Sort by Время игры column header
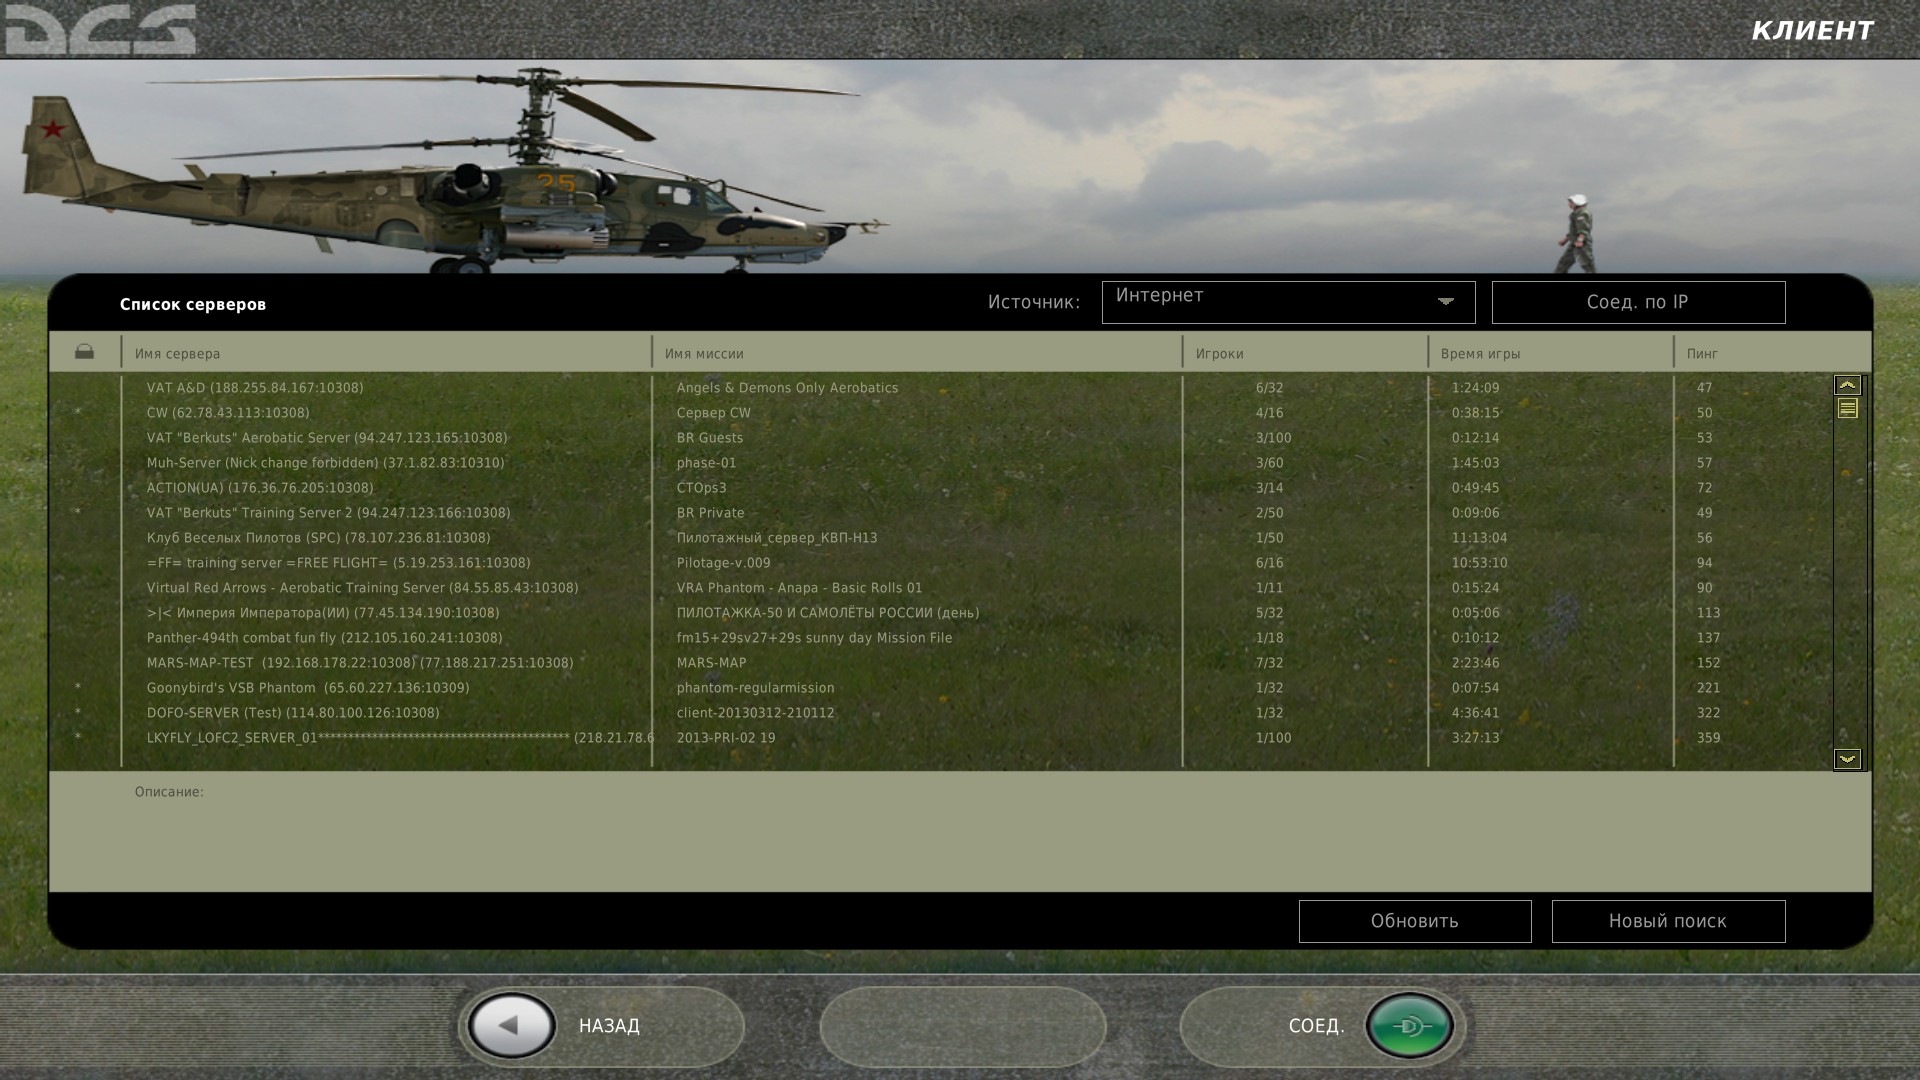 click(x=1481, y=354)
